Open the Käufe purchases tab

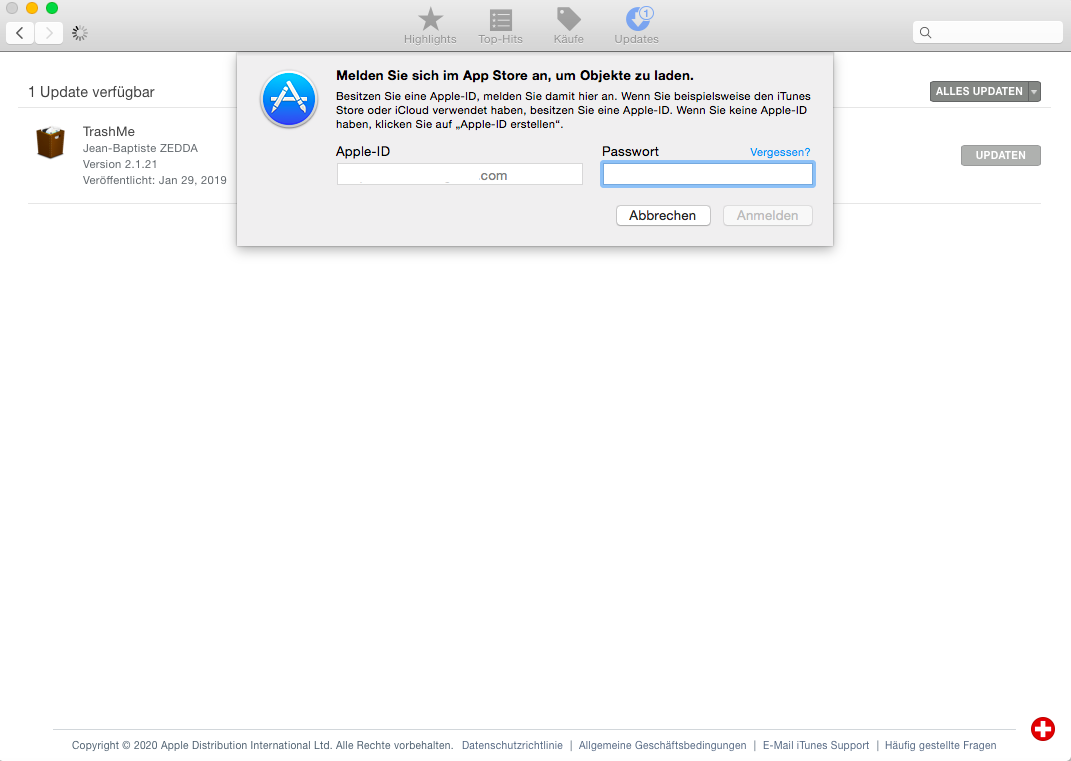pyautogui.click(x=568, y=26)
